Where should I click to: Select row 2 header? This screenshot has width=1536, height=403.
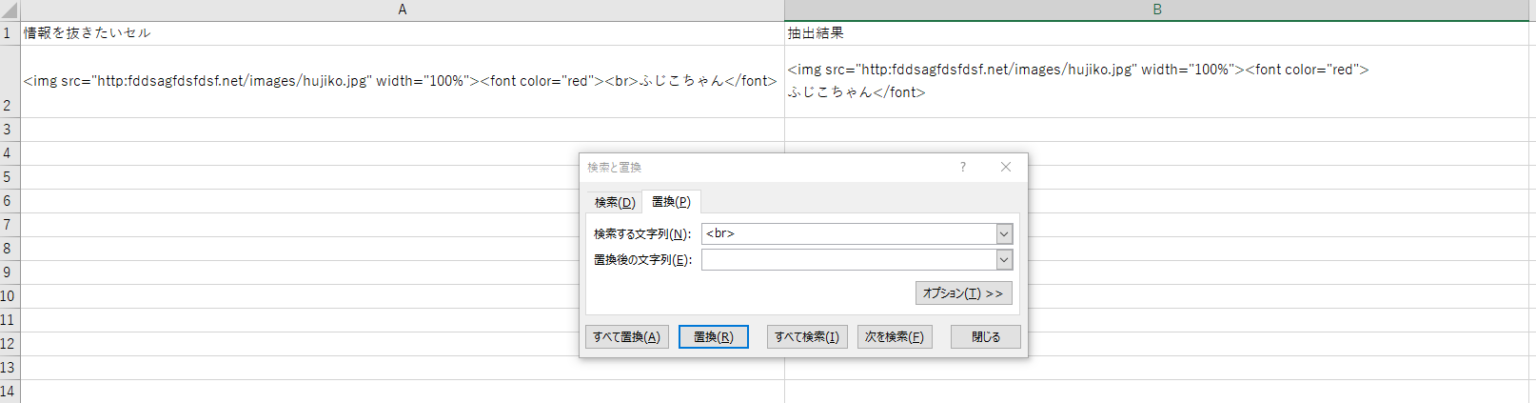tap(10, 82)
